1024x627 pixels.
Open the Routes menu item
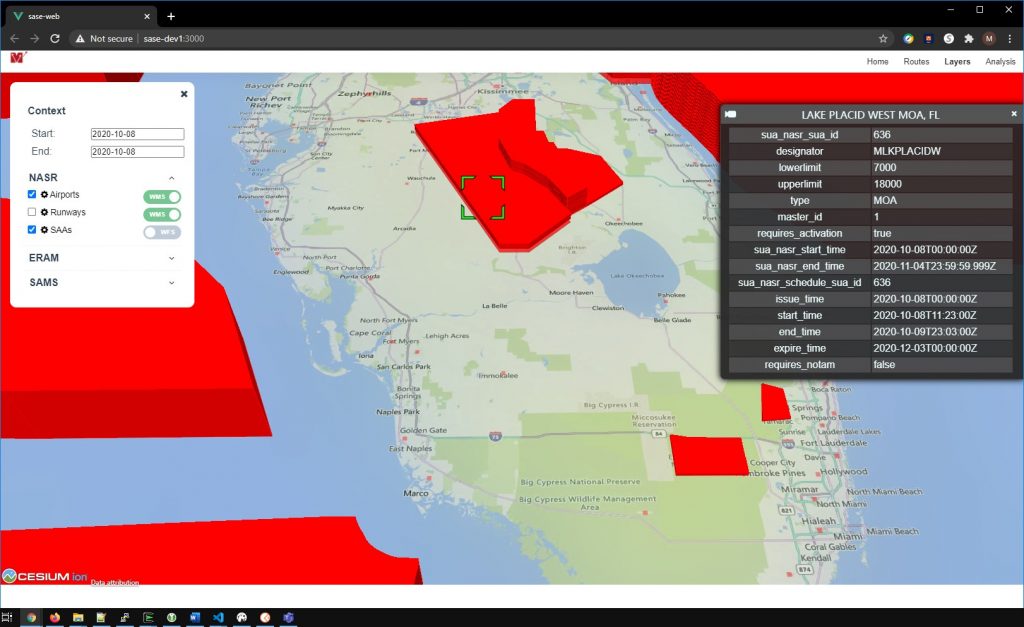click(916, 61)
